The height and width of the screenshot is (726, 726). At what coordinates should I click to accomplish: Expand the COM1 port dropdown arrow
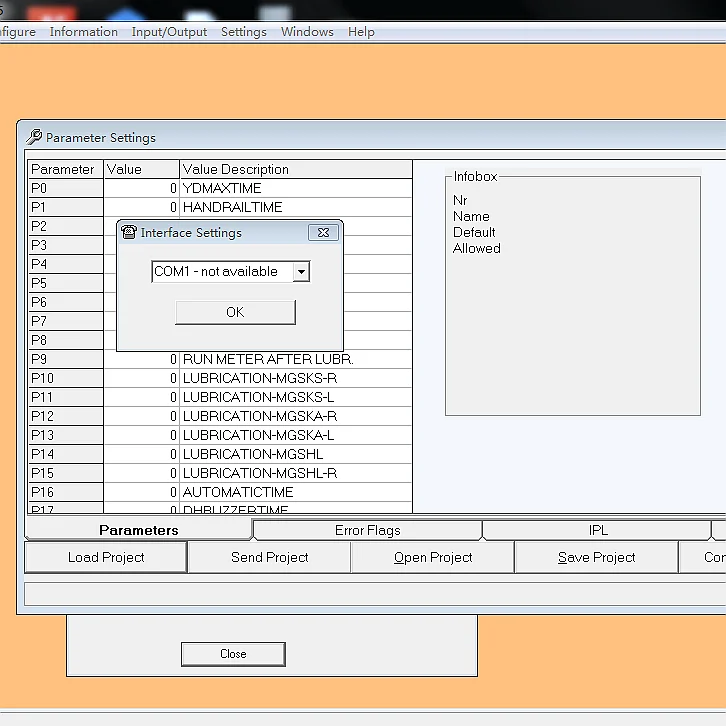point(301,271)
